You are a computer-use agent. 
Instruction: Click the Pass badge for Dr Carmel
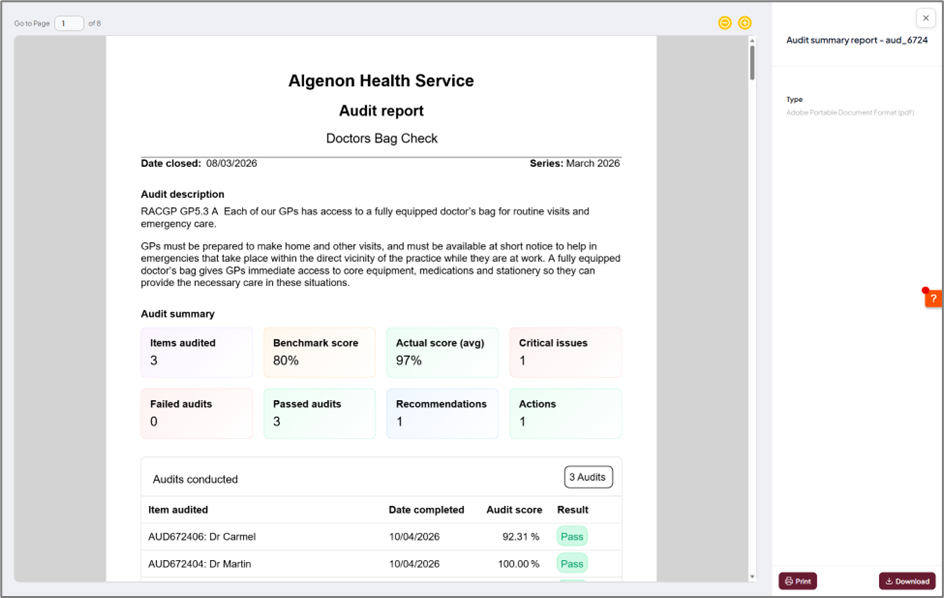tap(572, 537)
